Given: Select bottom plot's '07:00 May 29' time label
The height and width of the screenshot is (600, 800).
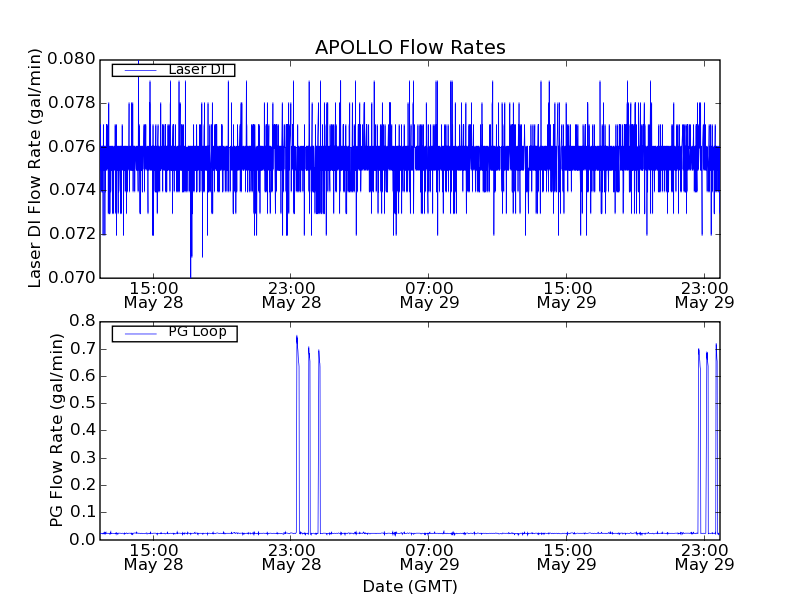Looking at the screenshot, I should (428, 557).
